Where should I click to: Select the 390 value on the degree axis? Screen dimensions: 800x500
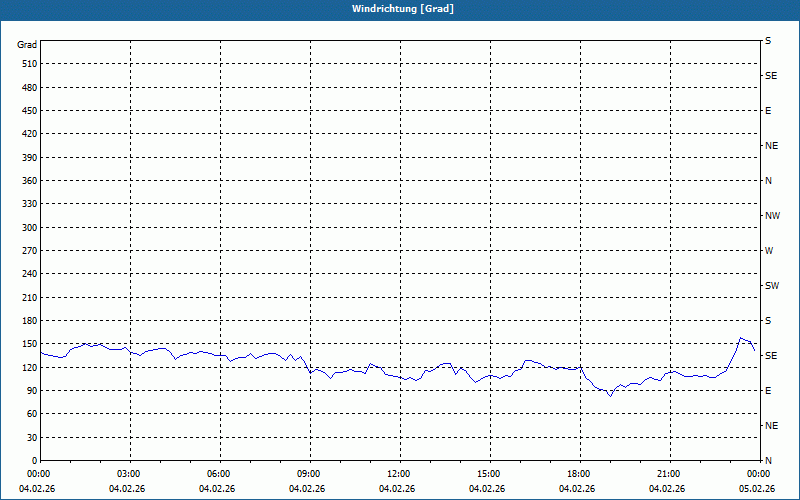click(x=30, y=158)
